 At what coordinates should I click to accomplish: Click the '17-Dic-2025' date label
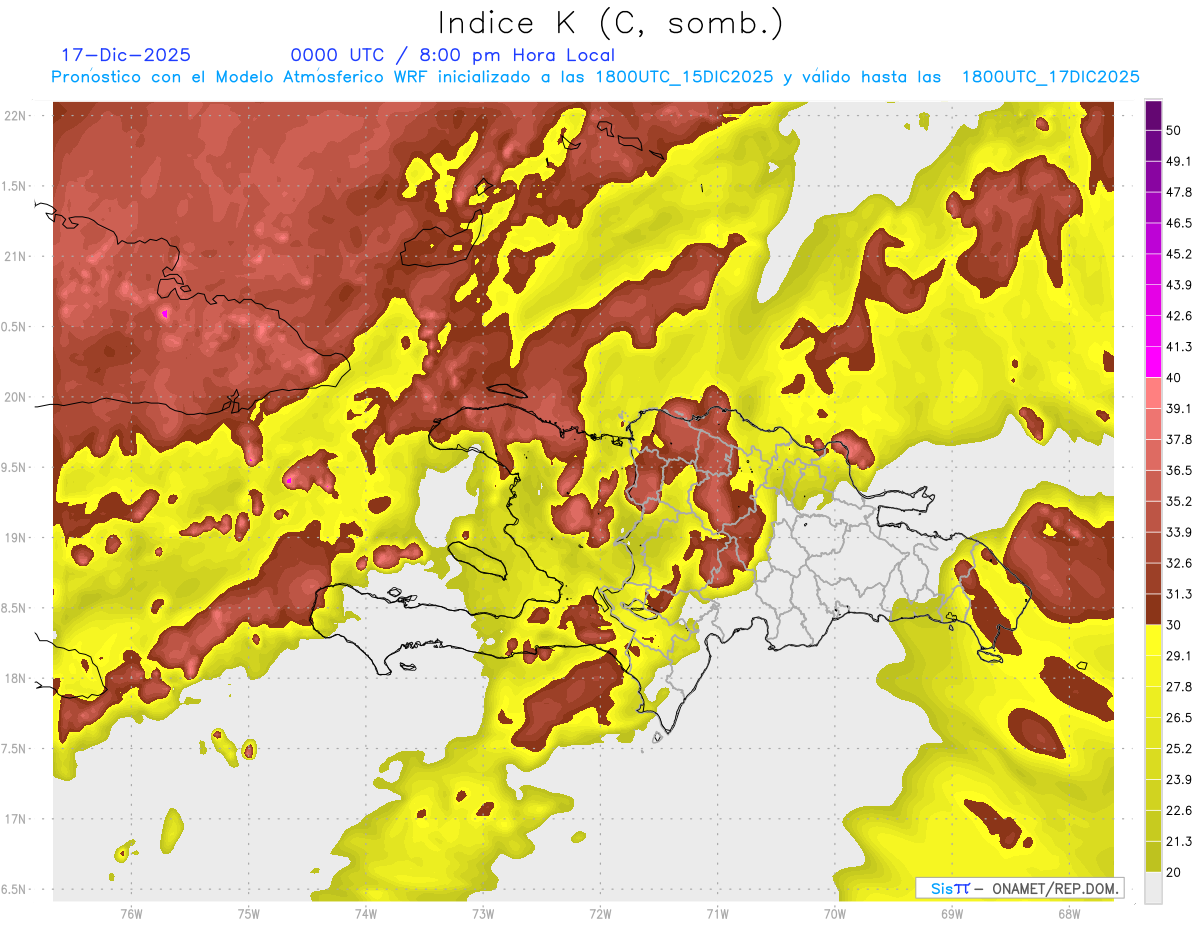click(x=126, y=55)
